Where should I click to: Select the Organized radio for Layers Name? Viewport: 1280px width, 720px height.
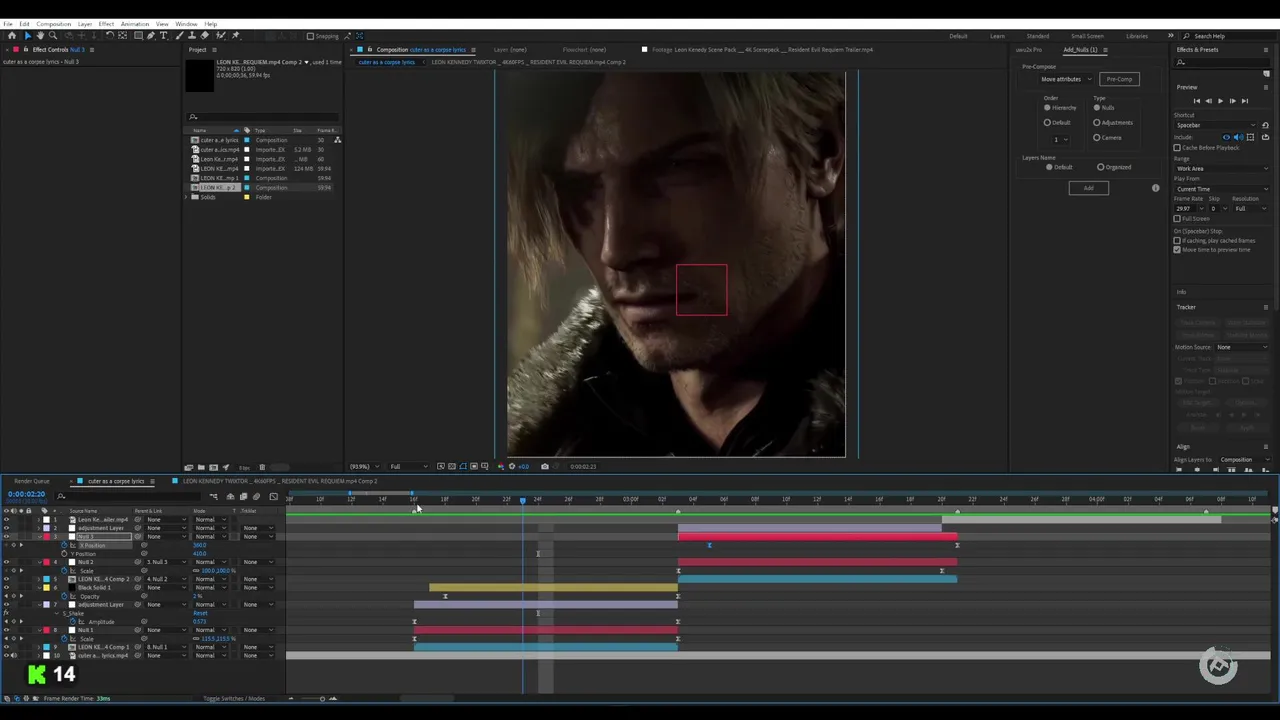tap(1101, 167)
